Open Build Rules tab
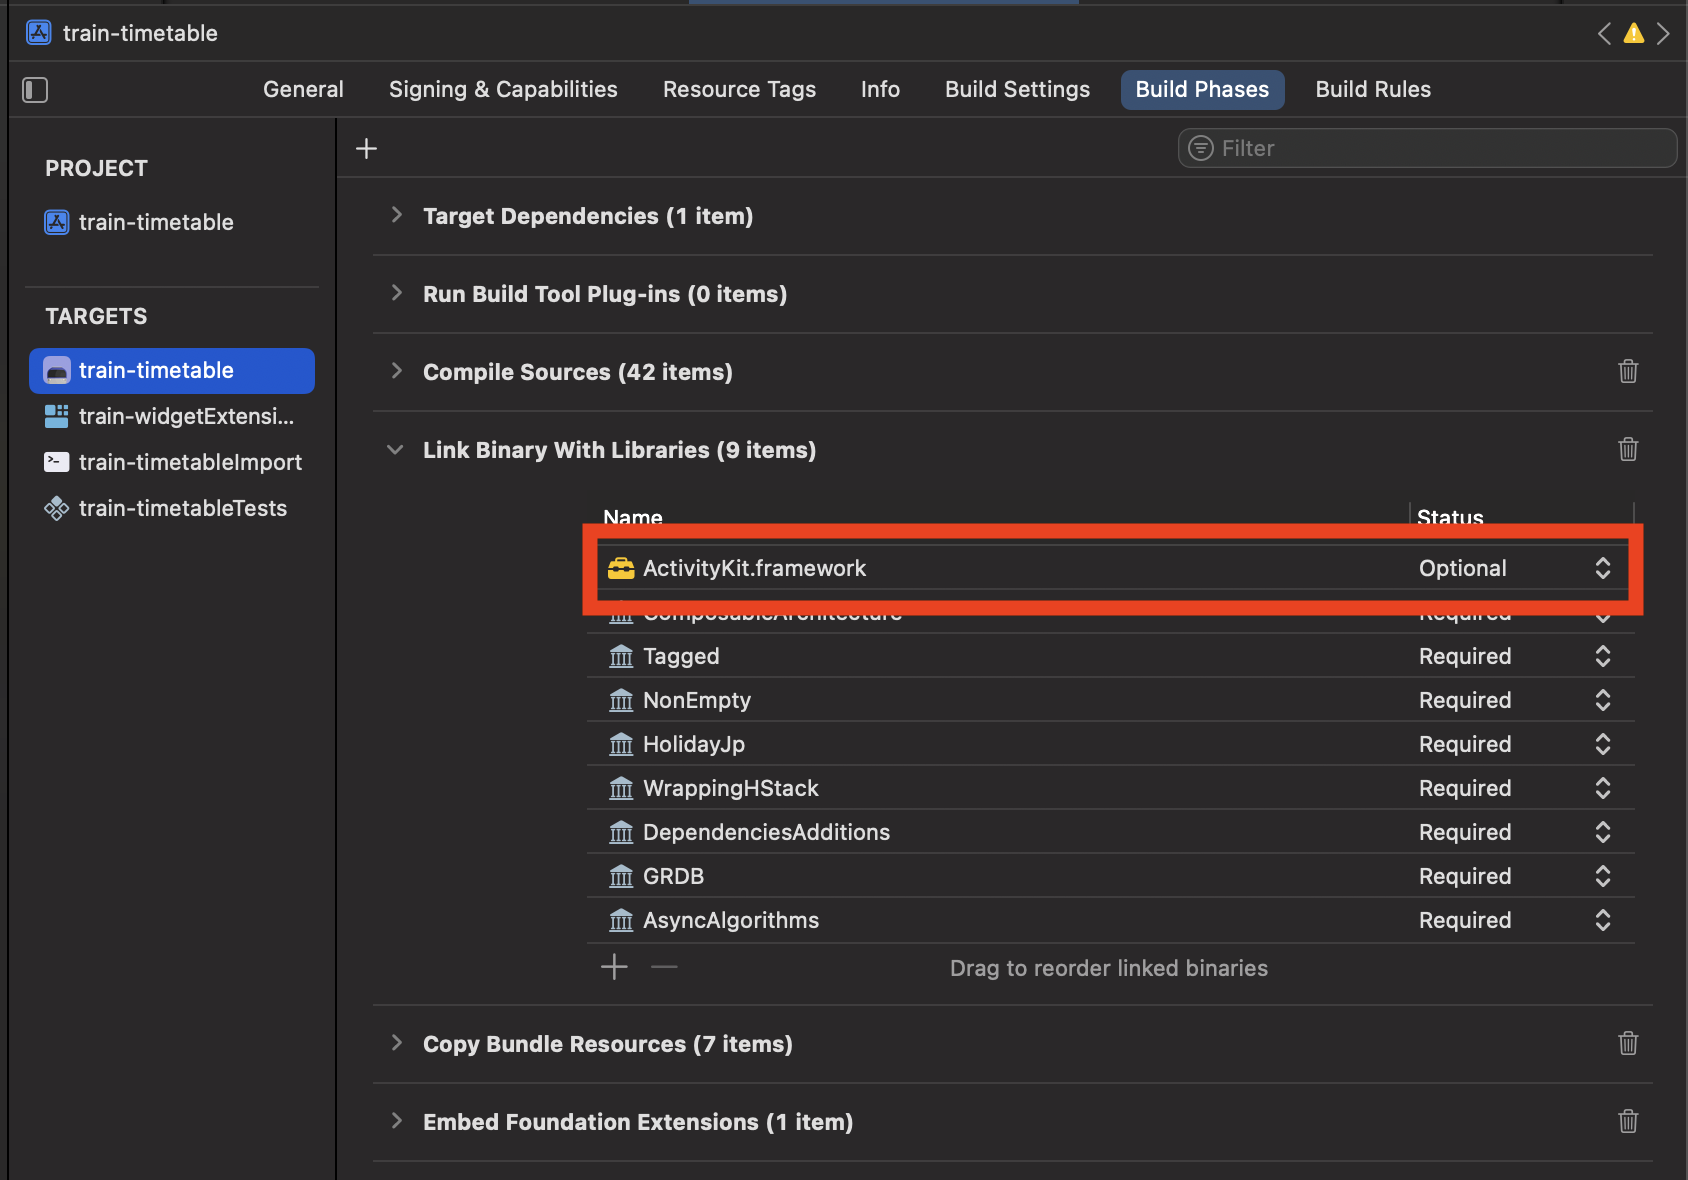The height and width of the screenshot is (1180, 1688). coord(1372,89)
